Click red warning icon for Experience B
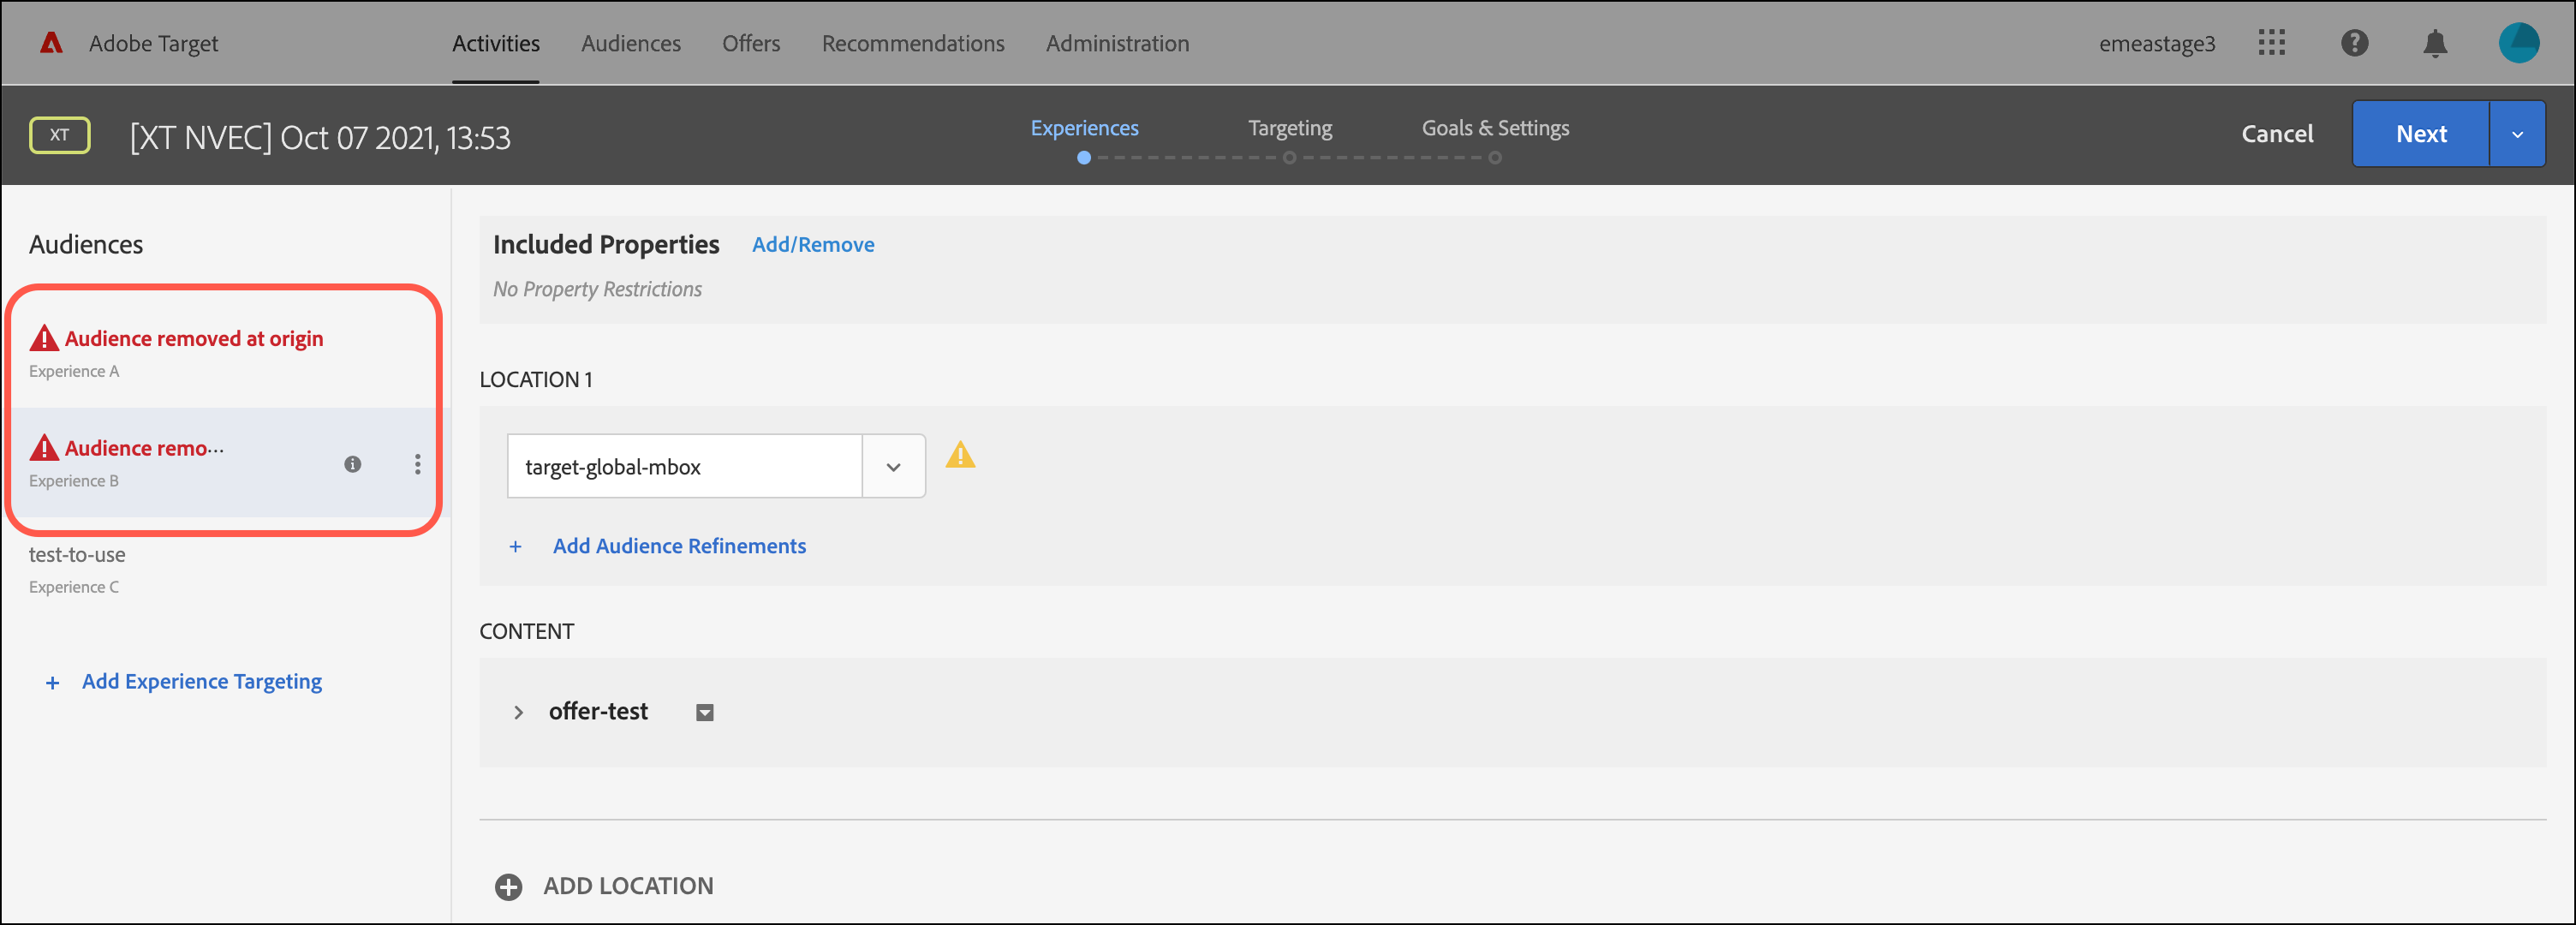Screen dimensions: 2576x925 44,447
